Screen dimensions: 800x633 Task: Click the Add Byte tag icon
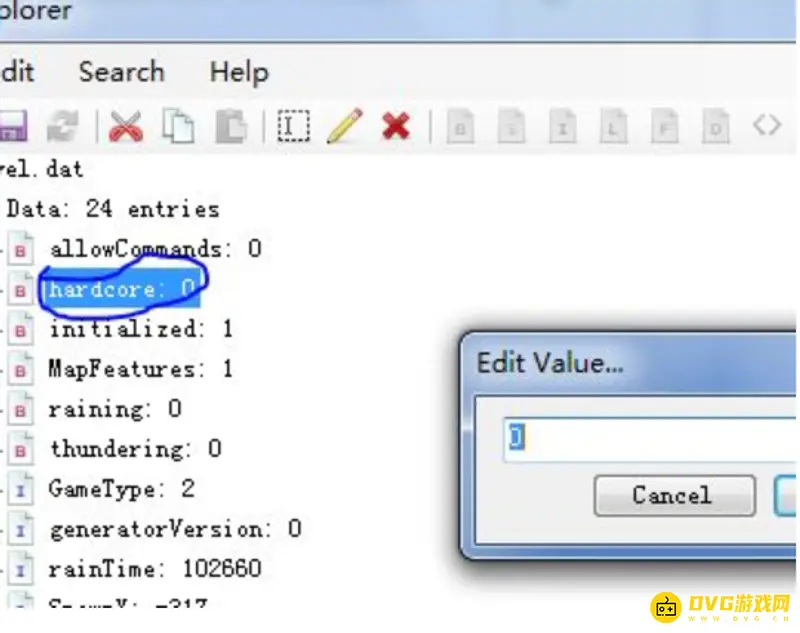pos(460,127)
